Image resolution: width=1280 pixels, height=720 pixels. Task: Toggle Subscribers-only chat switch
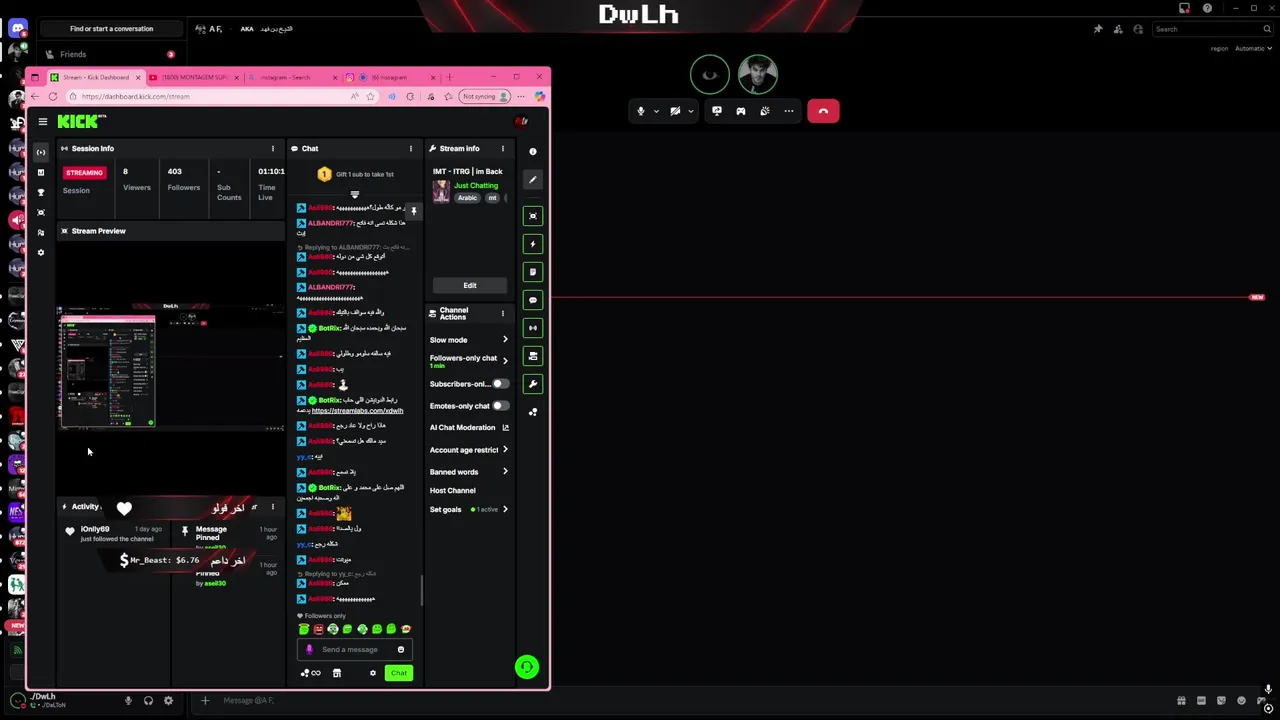(x=500, y=384)
